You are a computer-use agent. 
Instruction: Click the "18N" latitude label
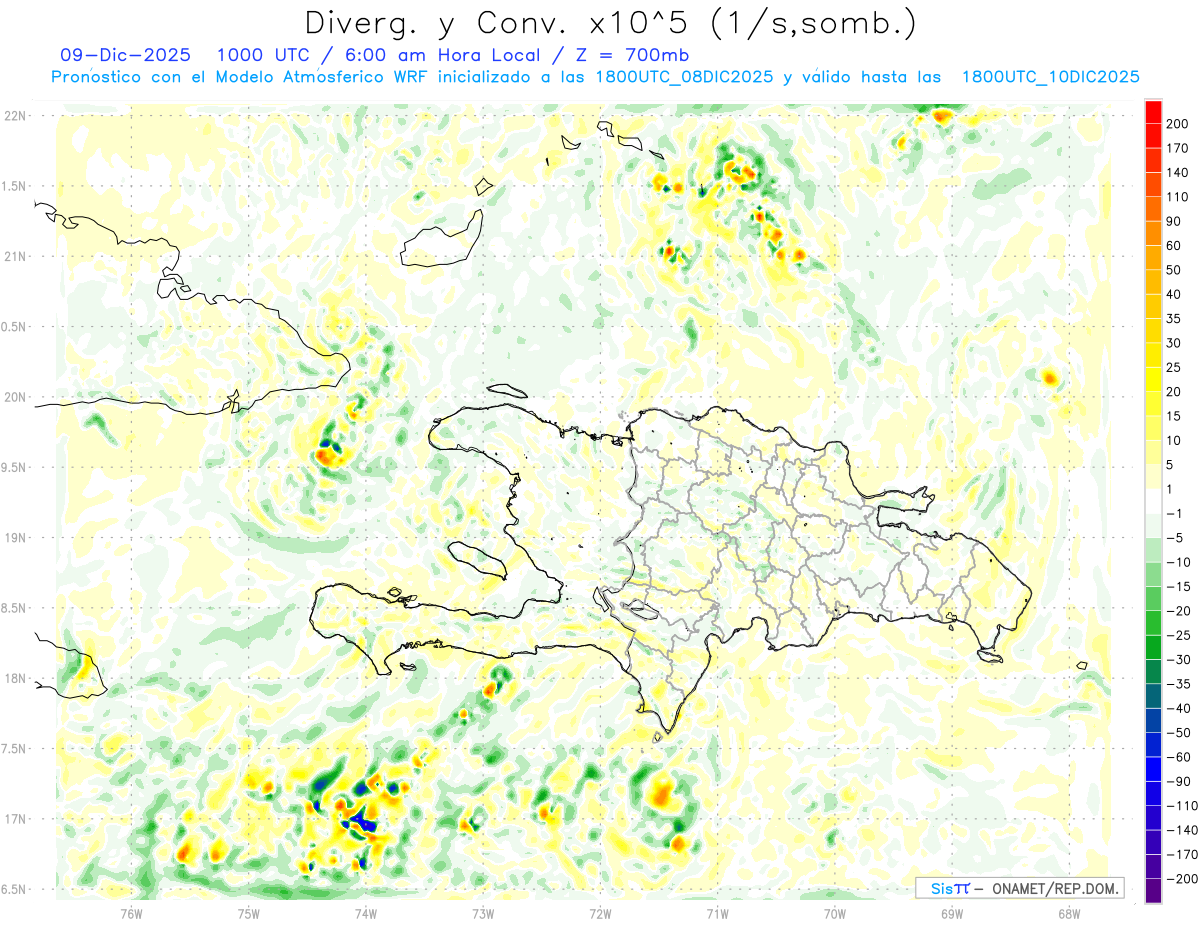(x=16, y=678)
